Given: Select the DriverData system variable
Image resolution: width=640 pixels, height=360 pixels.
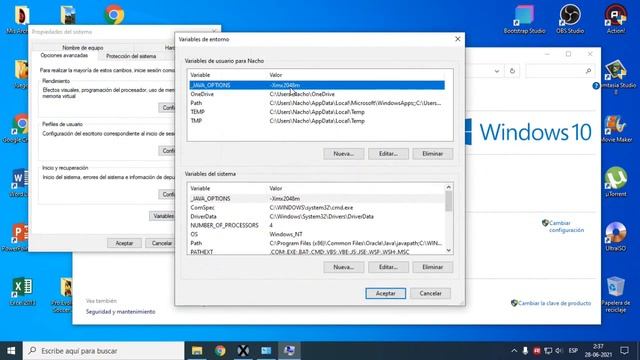Looking at the screenshot, I should click(317, 216).
